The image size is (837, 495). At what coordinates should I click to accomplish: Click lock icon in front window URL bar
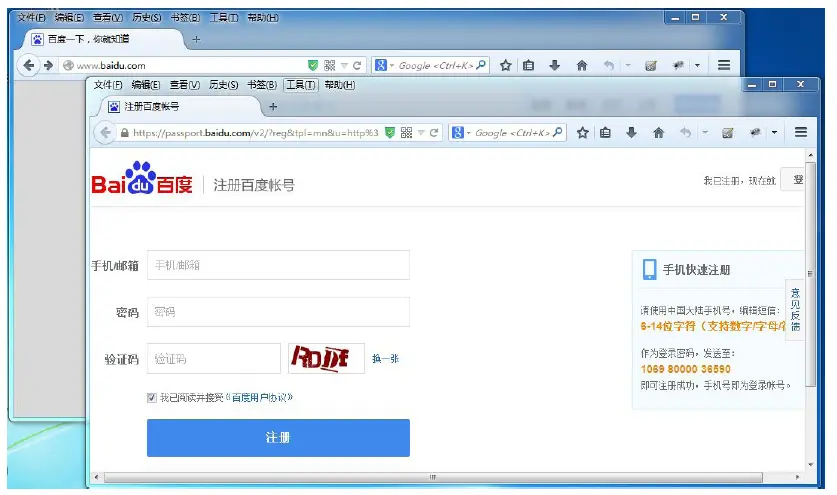click(124, 132)
